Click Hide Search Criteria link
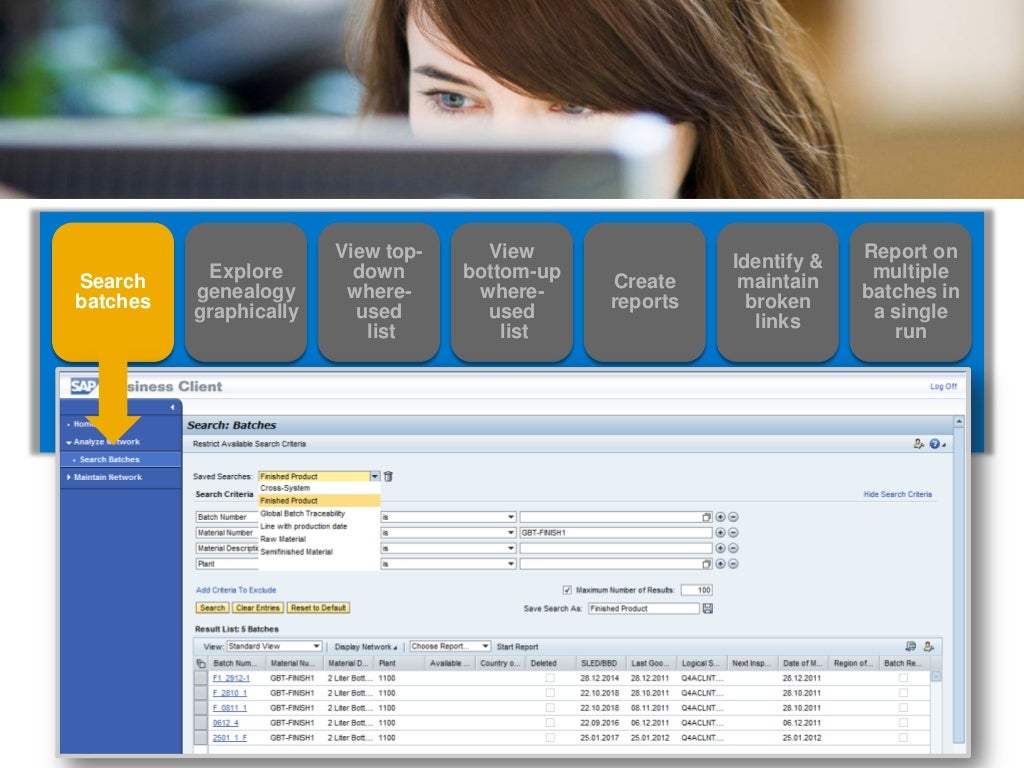The image size is (1024, 768). (x=897, y=494)
